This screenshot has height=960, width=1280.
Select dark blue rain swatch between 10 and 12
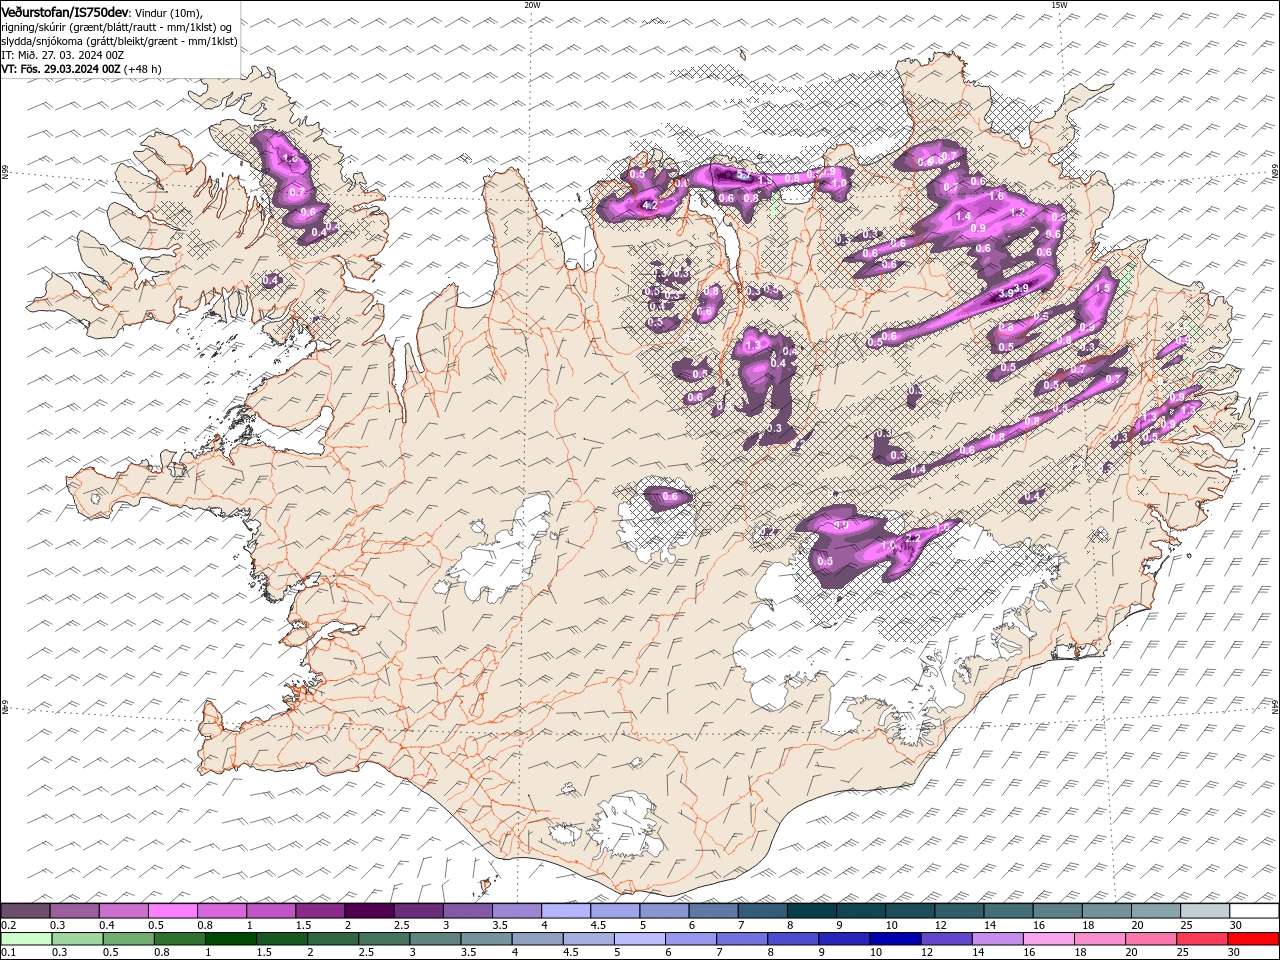pos(894,939)
